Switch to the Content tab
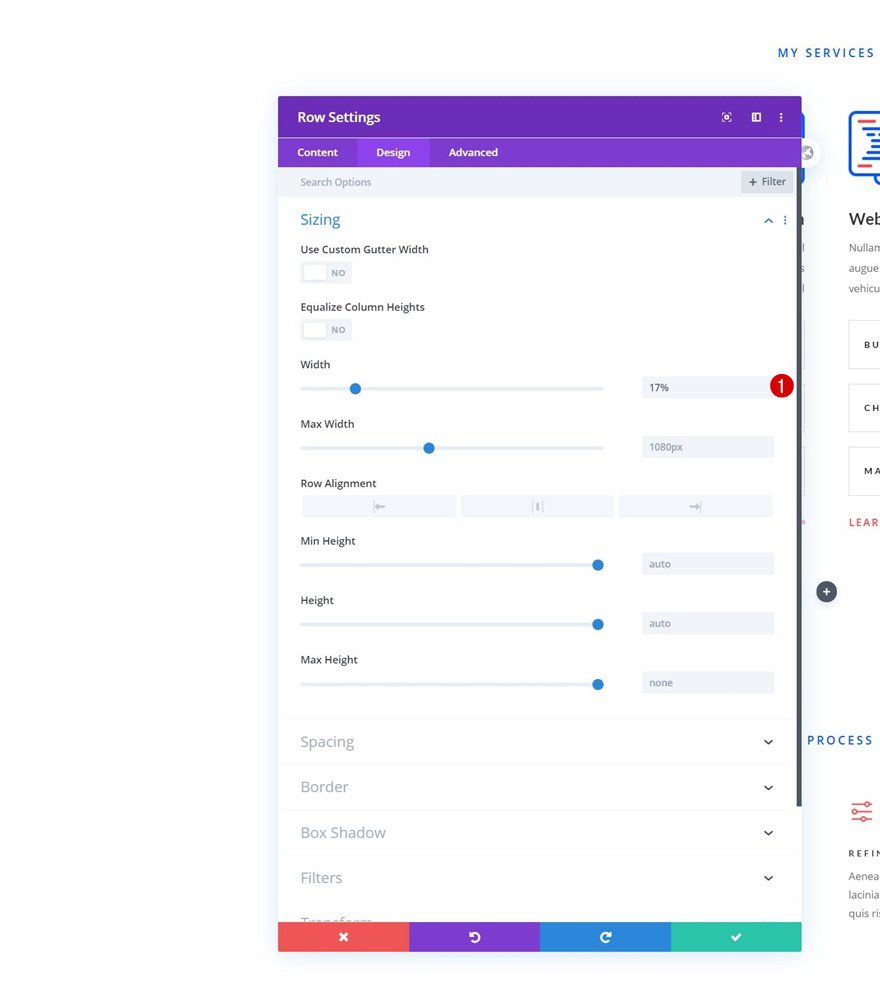The image size is (880, 998). point(317,152)
